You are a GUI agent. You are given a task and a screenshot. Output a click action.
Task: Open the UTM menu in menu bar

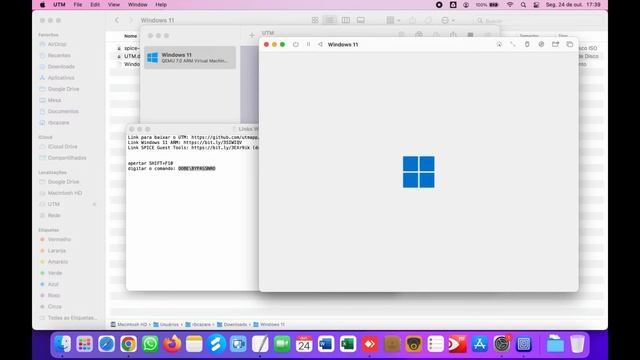click(x=59, y=4)
